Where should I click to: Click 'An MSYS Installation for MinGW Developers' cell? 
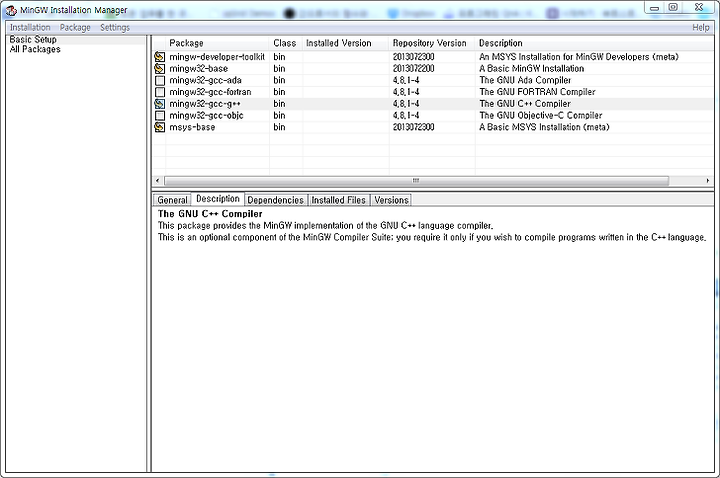point(579,57)
